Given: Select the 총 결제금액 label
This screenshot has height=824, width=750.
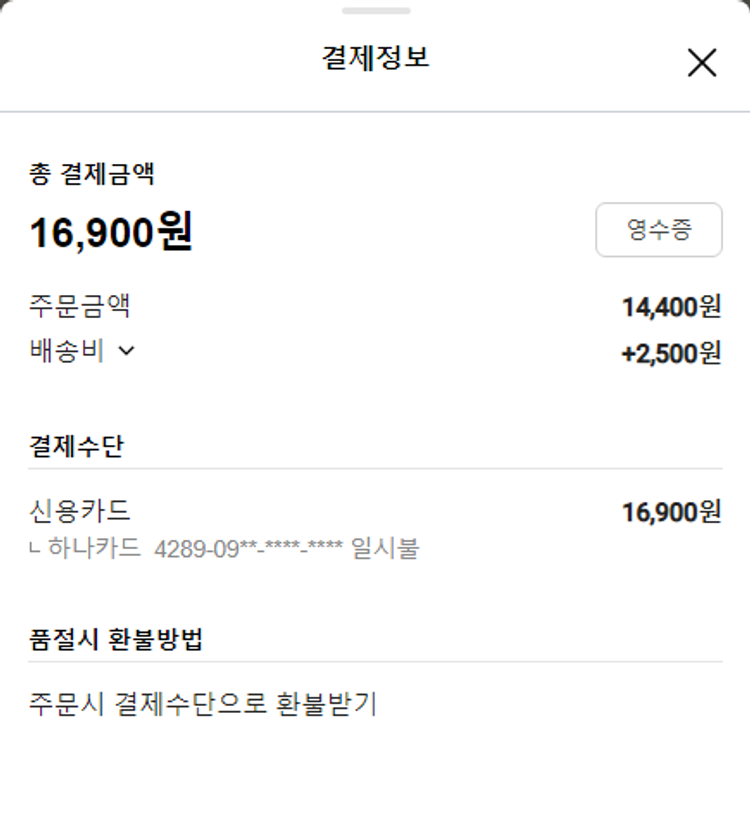Looking at the screenshot, I should [92, 175].
